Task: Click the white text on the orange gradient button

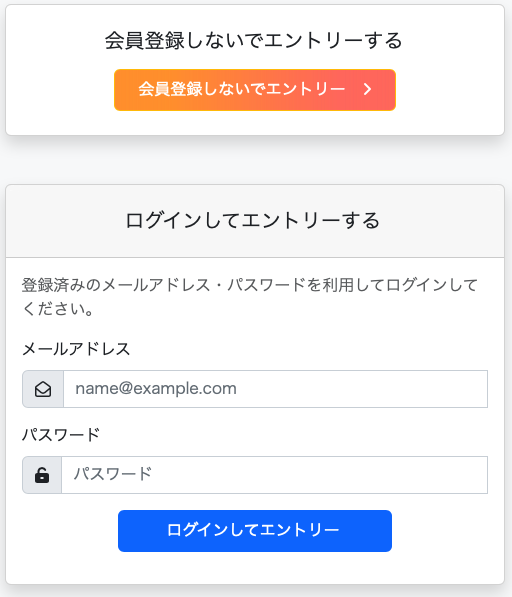Action: pos(242,89)
